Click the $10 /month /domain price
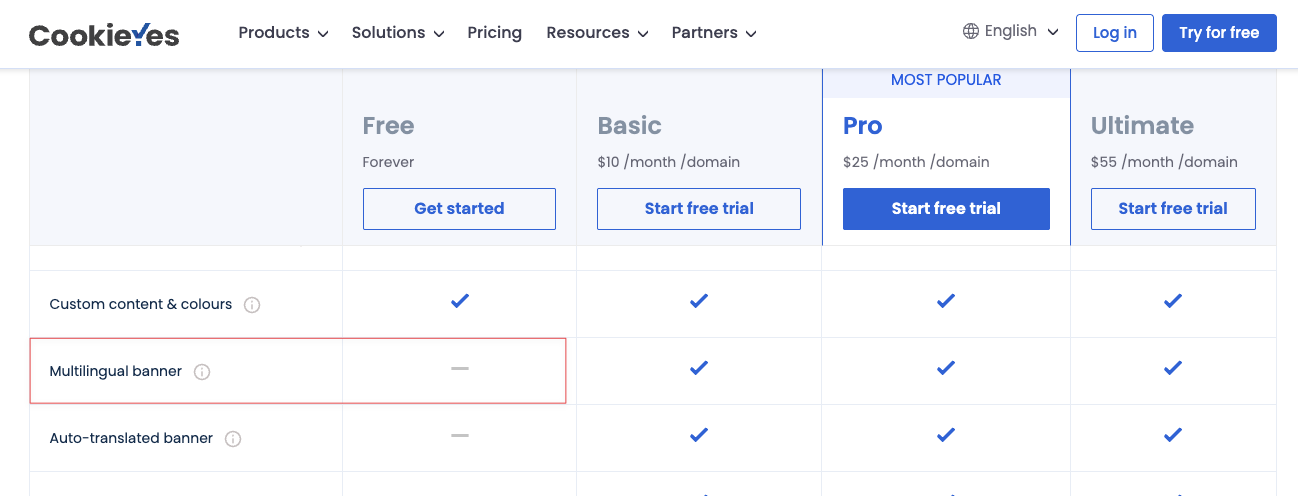The width and height of the screenshot is (1298, 496). (x=669, y=162)
